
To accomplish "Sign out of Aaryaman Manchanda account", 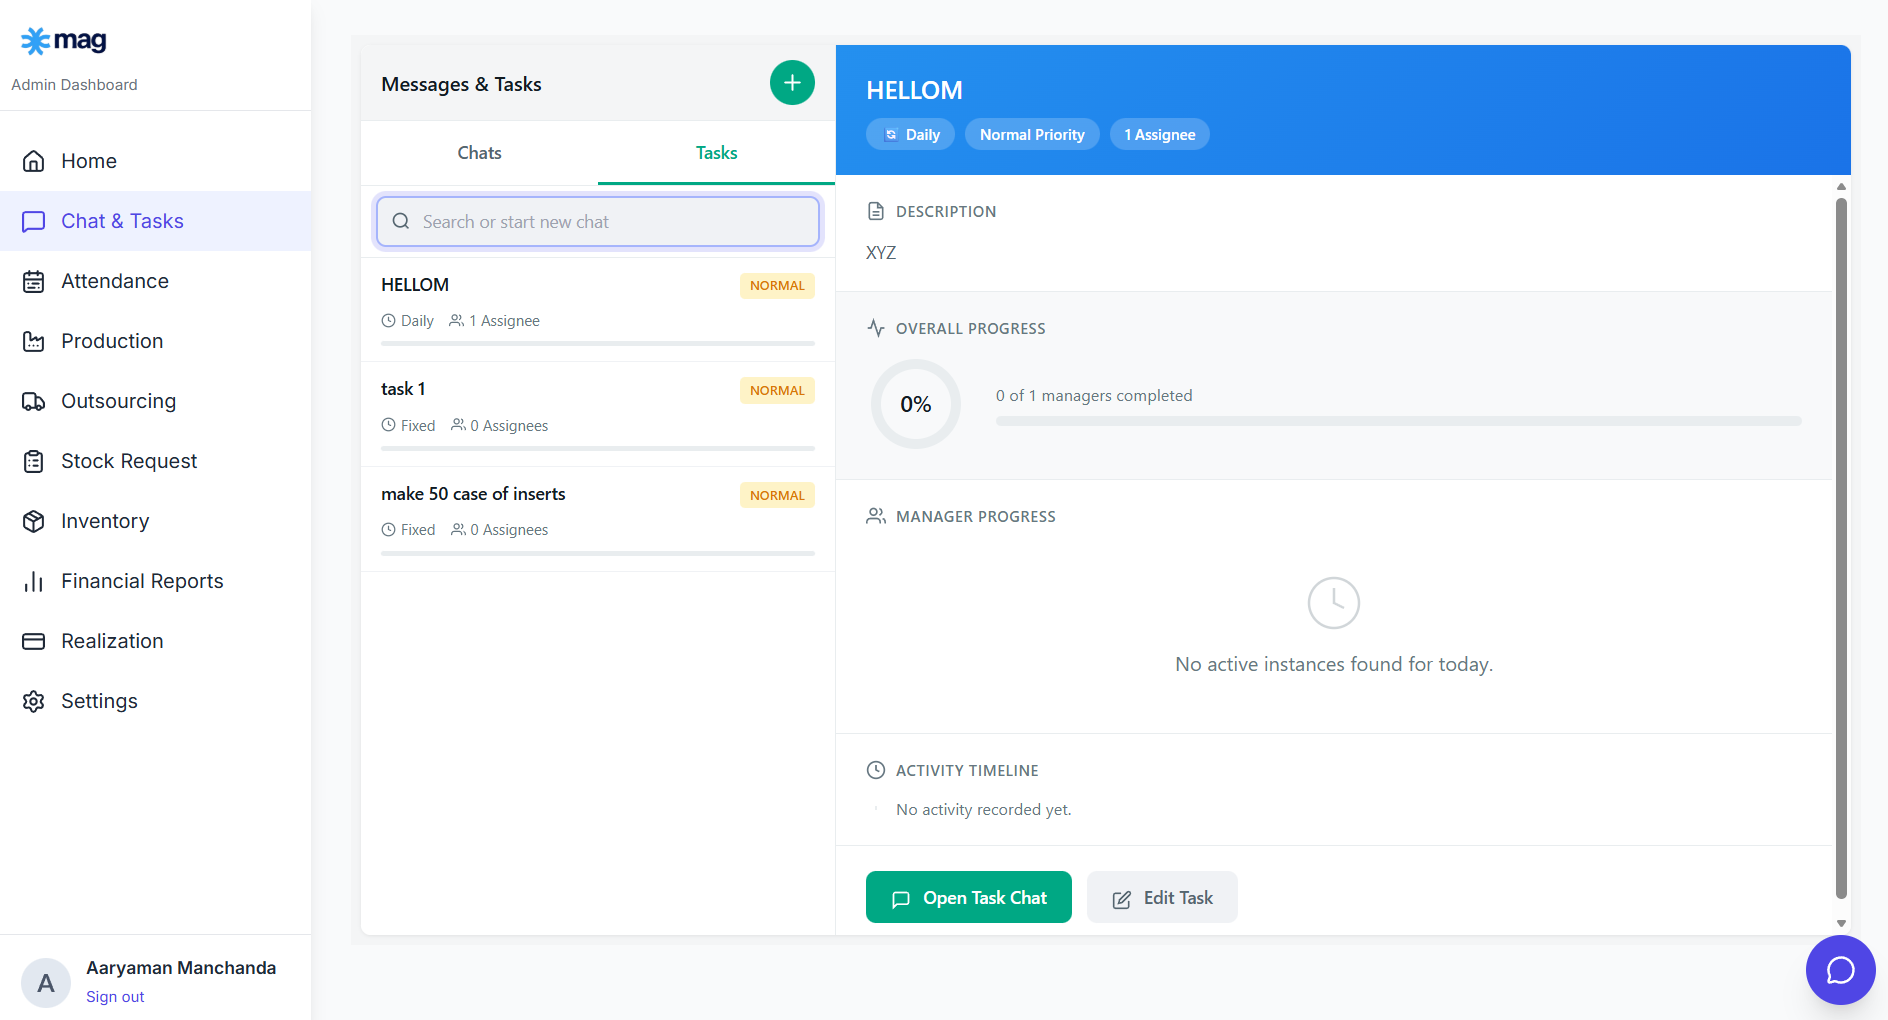I will point(115,996).
